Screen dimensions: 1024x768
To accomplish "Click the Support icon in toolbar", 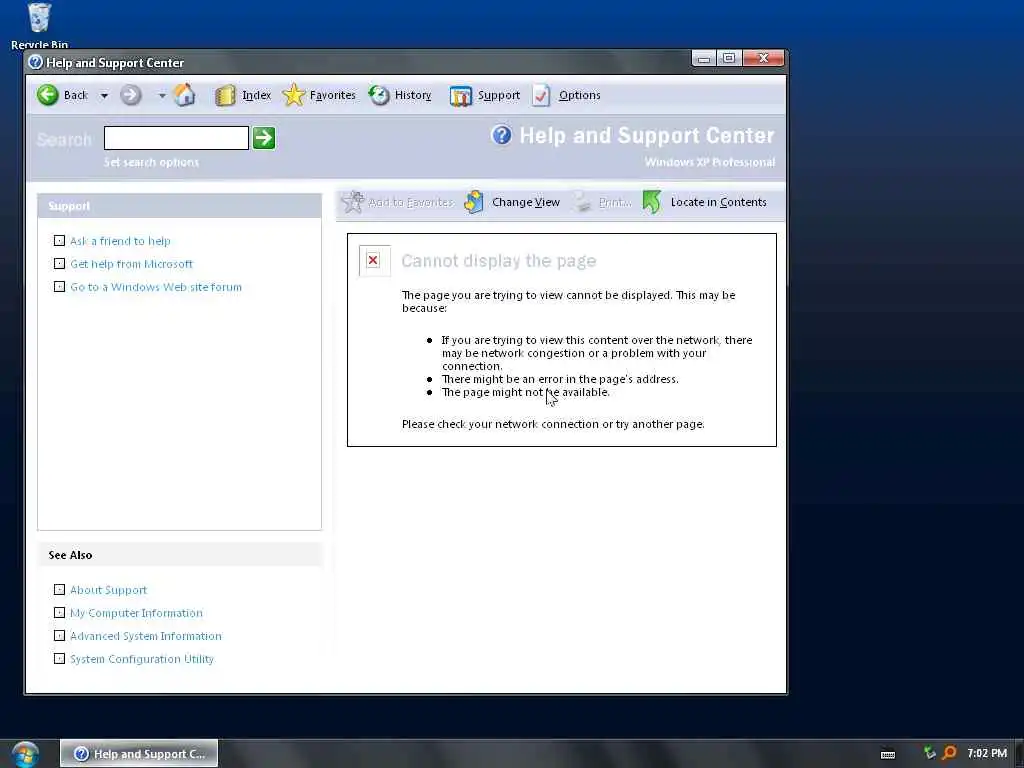I will pyautogui.click(x=460, y=96).
